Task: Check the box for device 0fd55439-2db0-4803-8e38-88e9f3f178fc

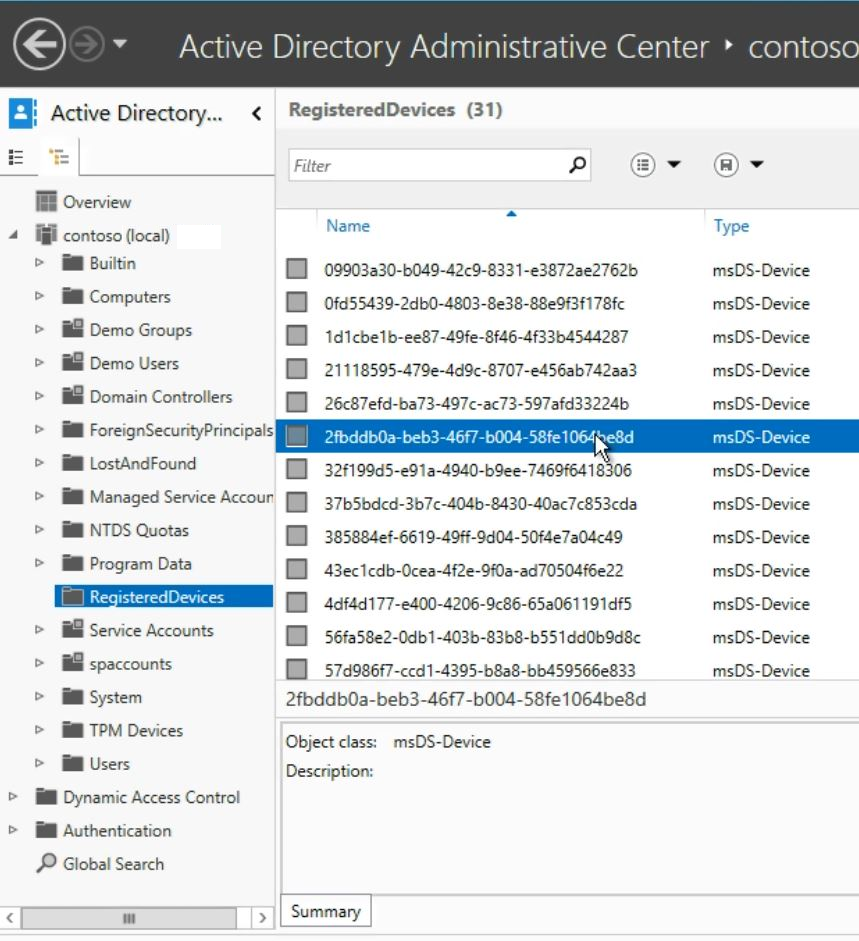Action: point(297,302)
